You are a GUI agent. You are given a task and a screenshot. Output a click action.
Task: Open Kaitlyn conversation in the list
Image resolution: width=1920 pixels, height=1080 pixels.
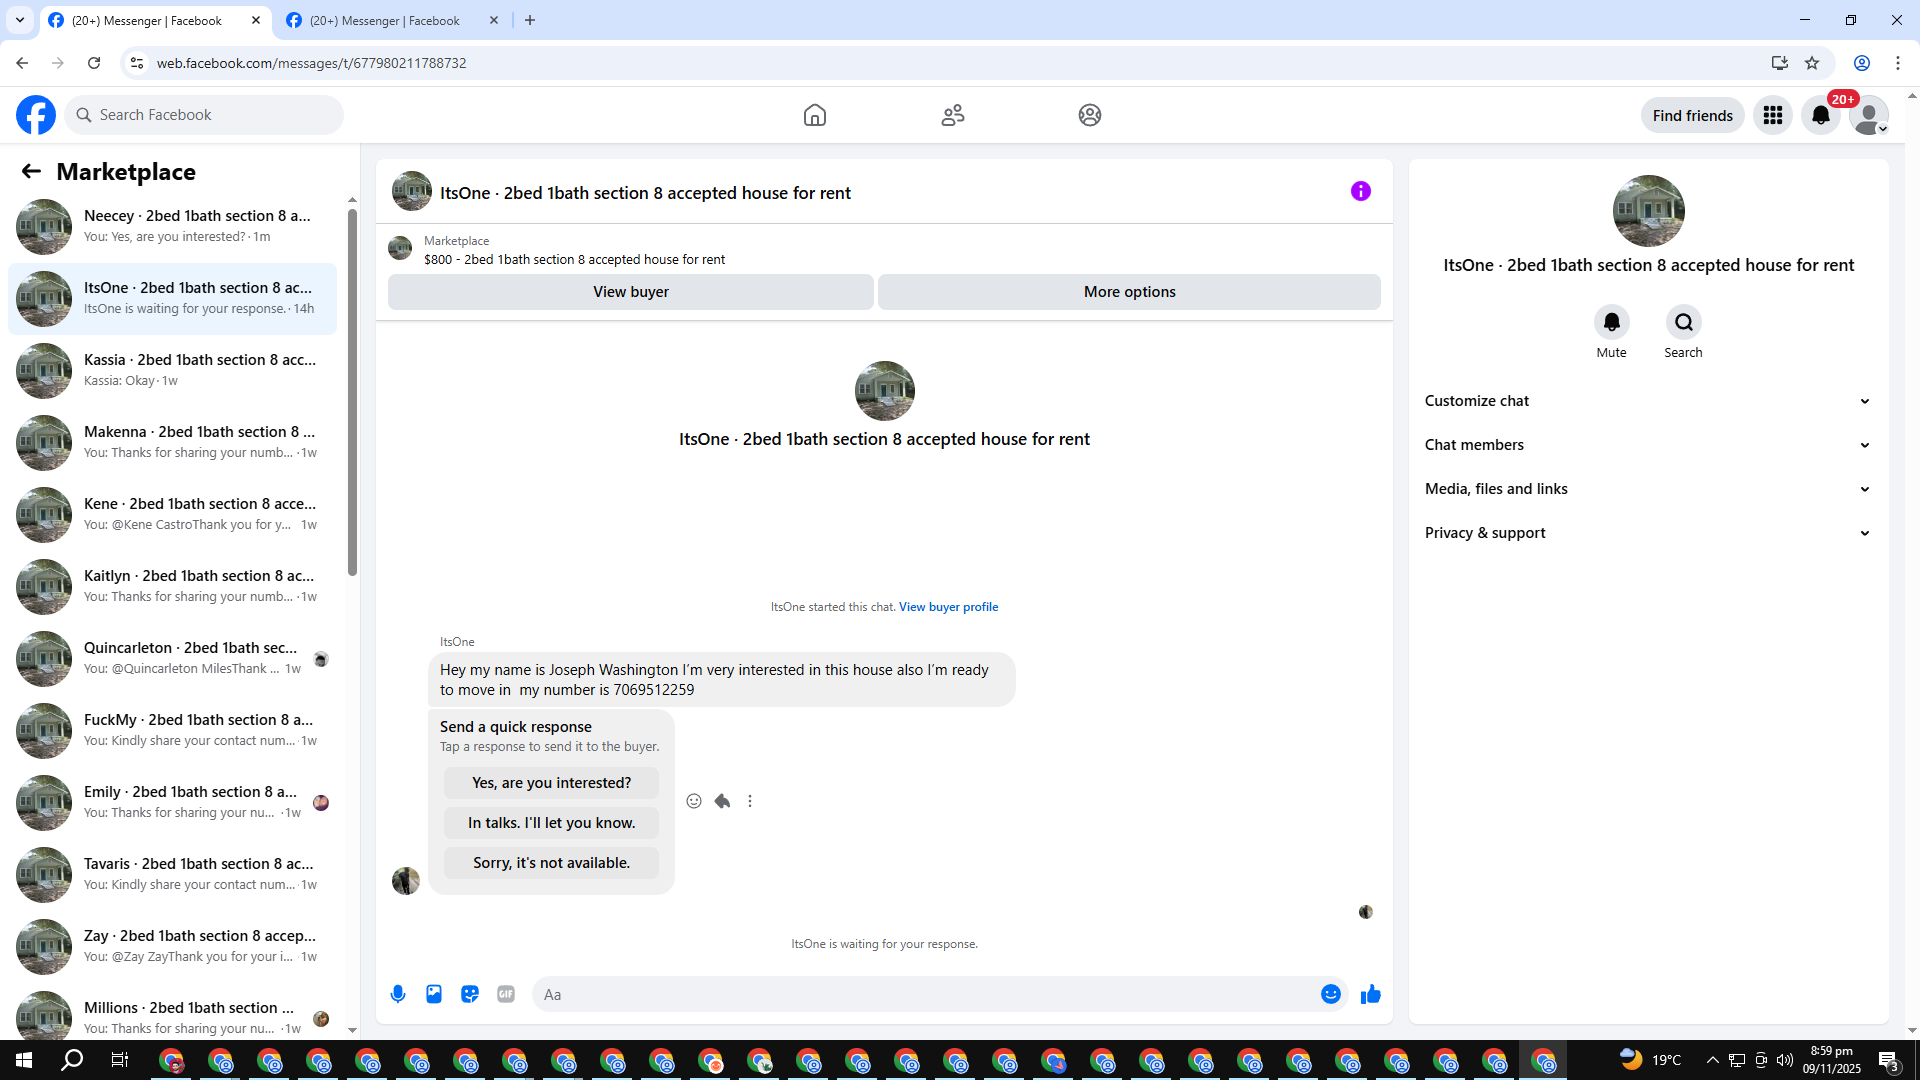point(172,587)
